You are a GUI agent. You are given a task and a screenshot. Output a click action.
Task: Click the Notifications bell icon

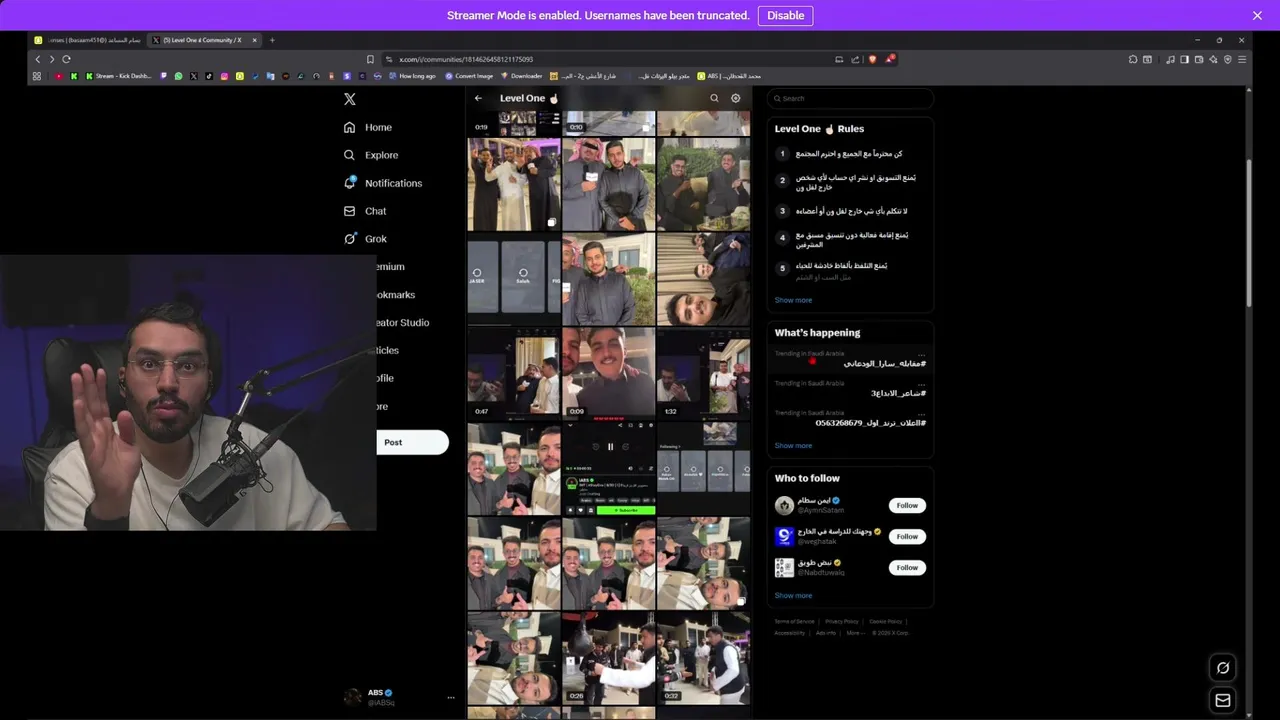pyautogui.click(x=349, y=183)
